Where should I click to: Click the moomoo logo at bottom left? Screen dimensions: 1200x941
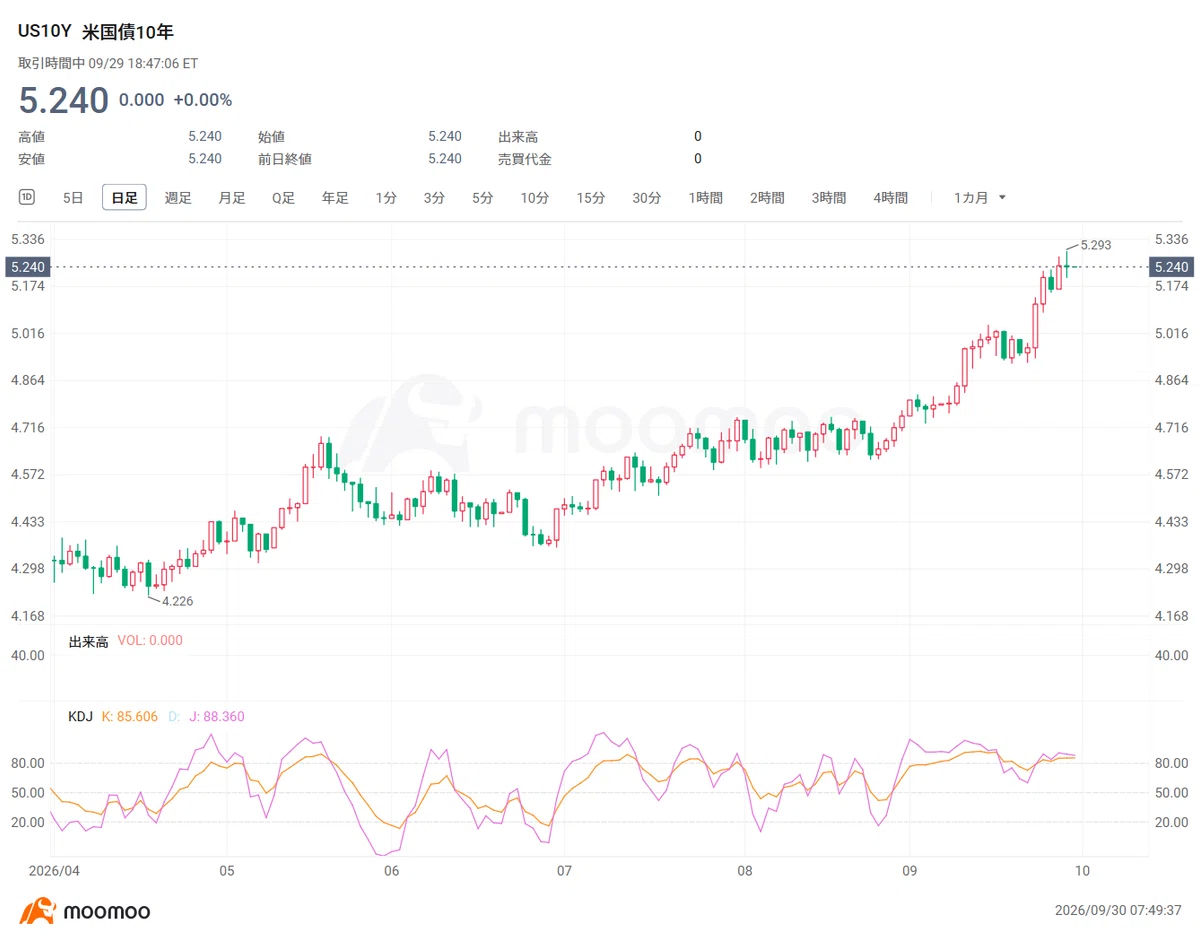coord(85,911)
